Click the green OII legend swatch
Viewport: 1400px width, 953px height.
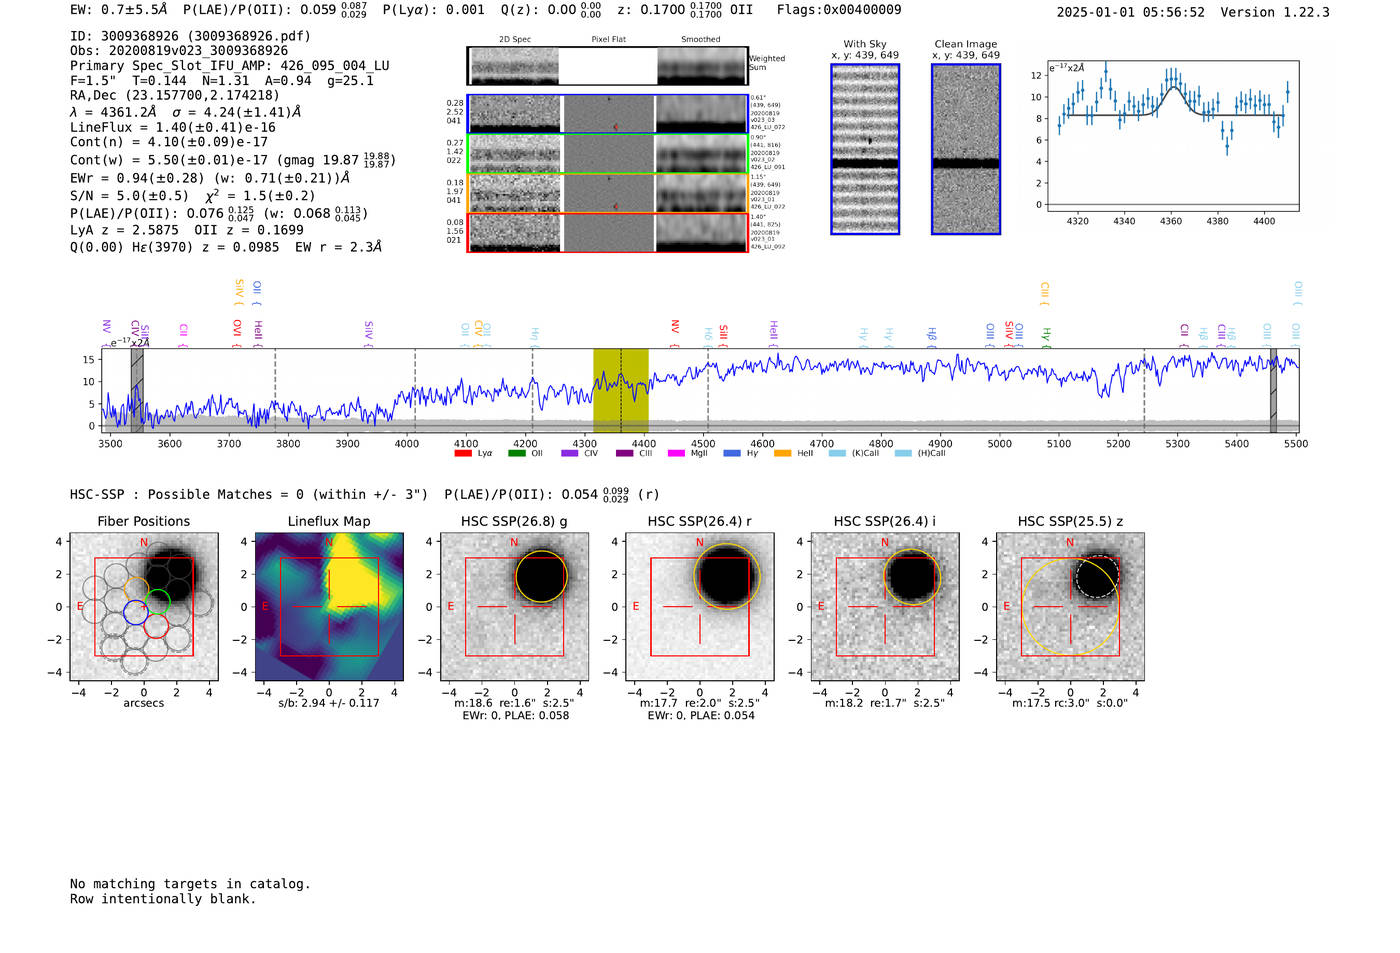(x=516, y=453)
